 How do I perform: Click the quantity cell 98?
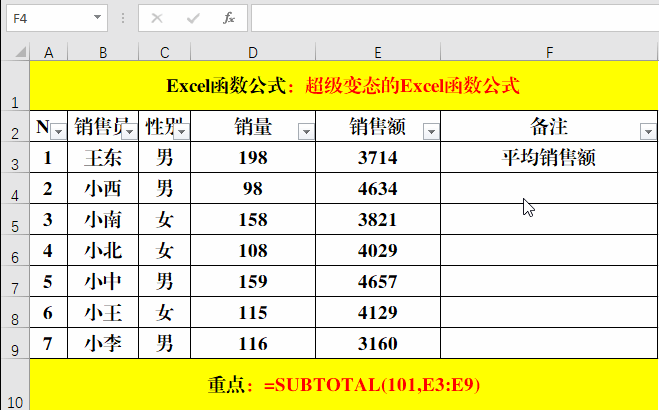click(253, 188)
